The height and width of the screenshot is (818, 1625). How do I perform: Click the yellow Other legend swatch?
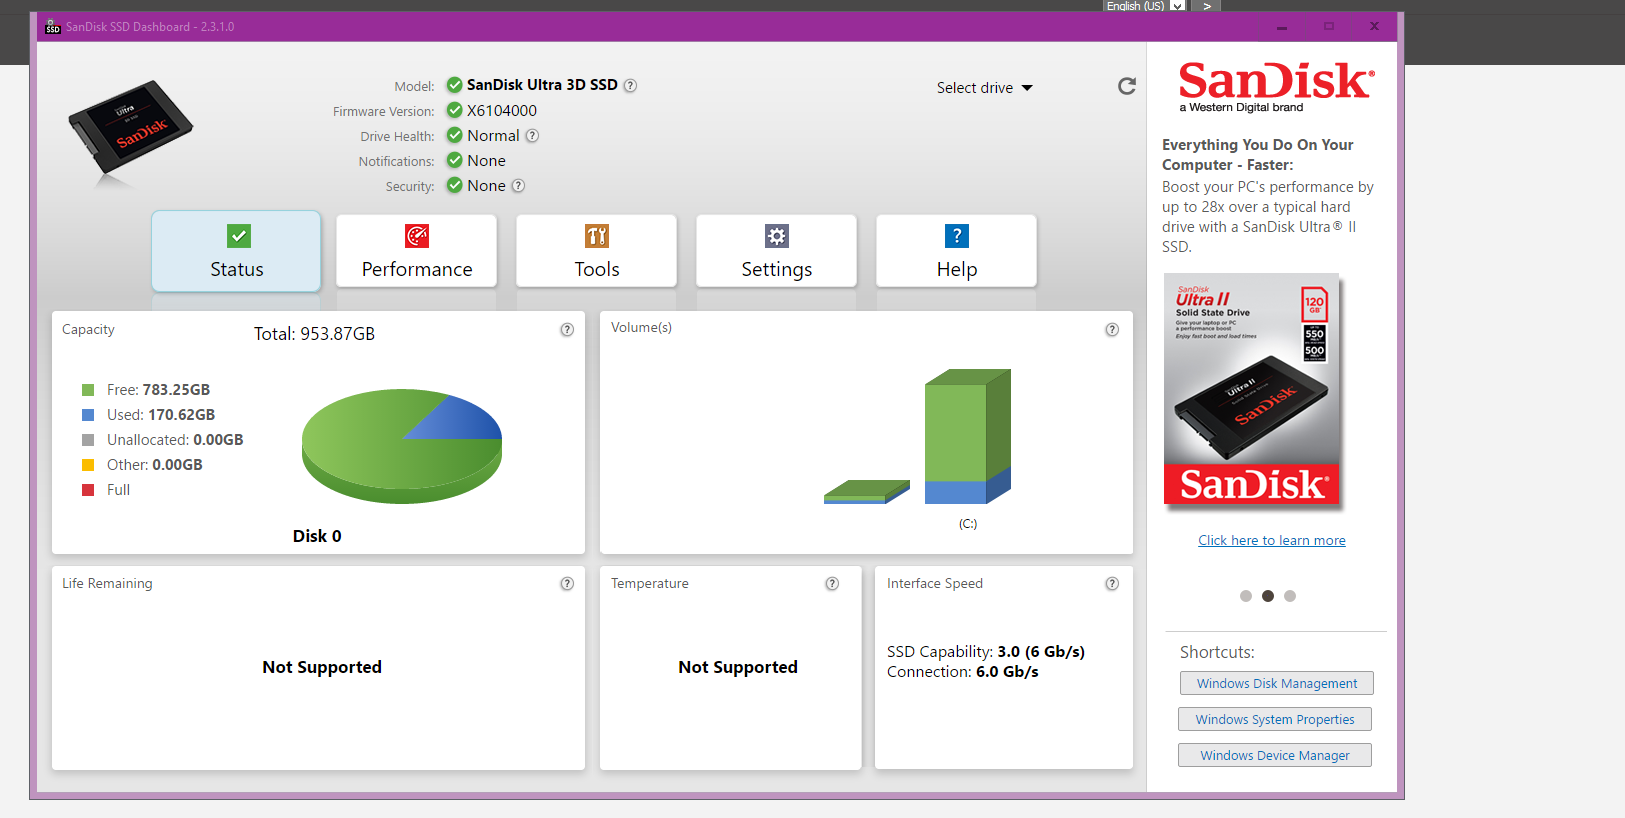(x=88, y=465)
